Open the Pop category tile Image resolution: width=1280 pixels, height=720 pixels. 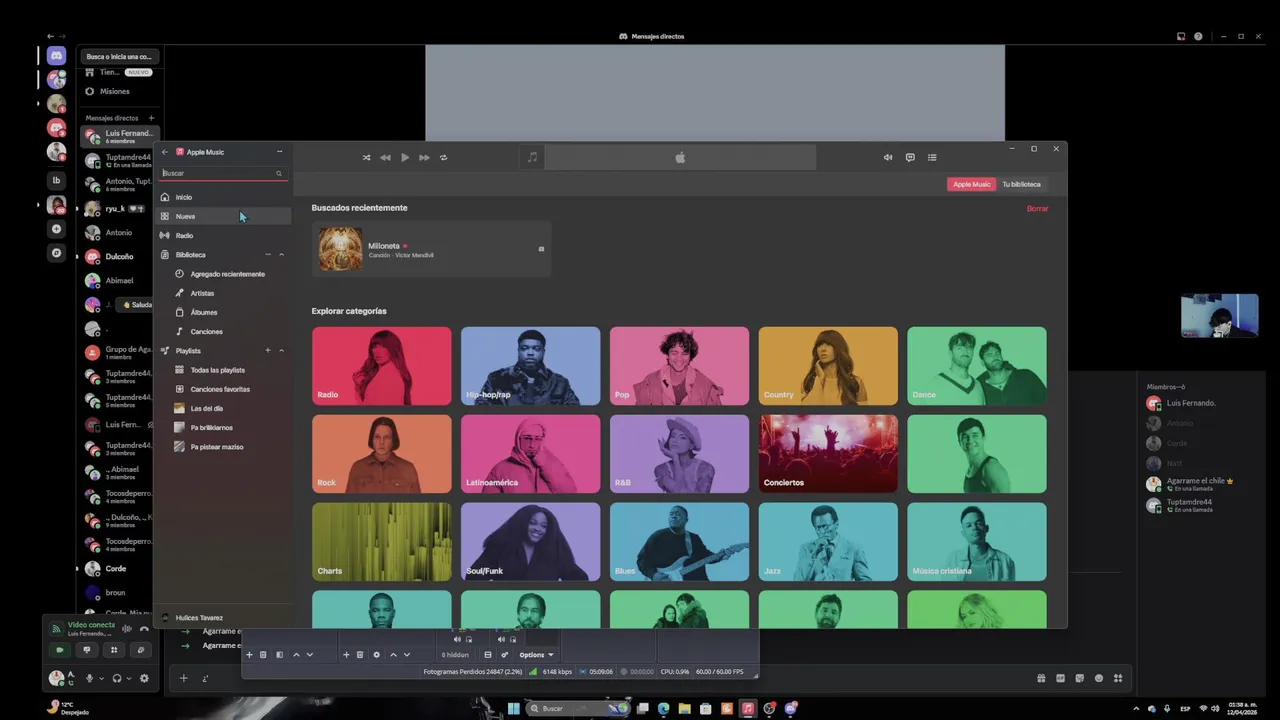pos(679,366)
